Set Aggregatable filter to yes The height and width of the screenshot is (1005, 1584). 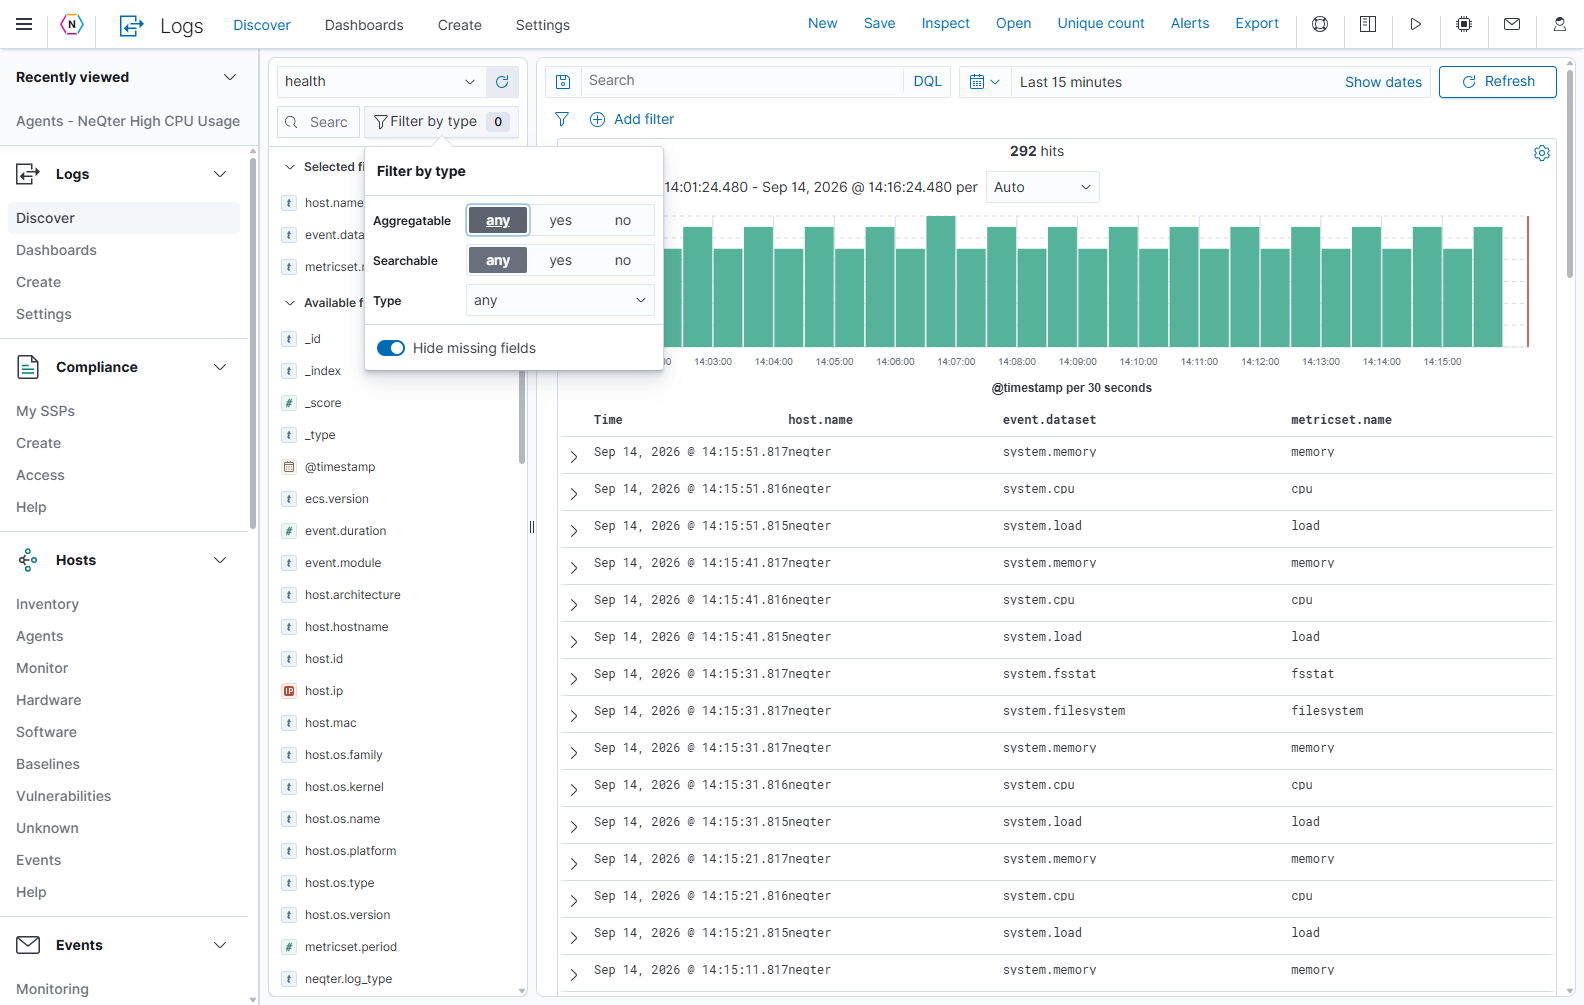click(560, 220)
